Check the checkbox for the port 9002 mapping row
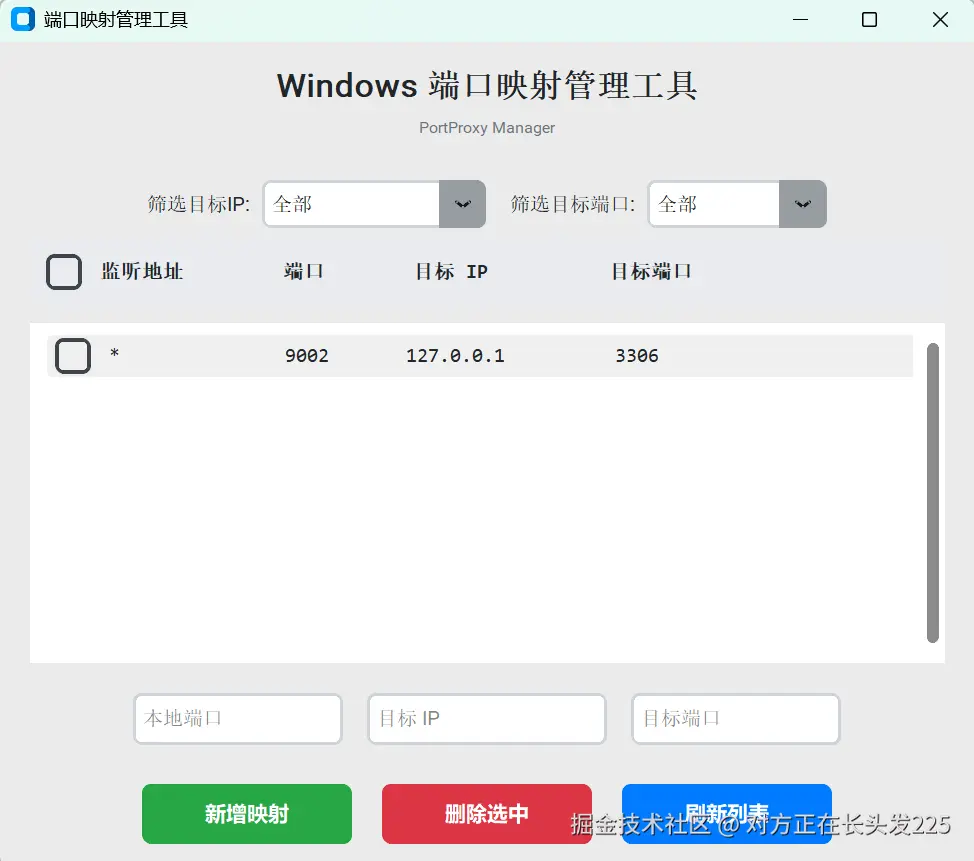The height and width of the screenshot is (861, 974). [72, 355]
